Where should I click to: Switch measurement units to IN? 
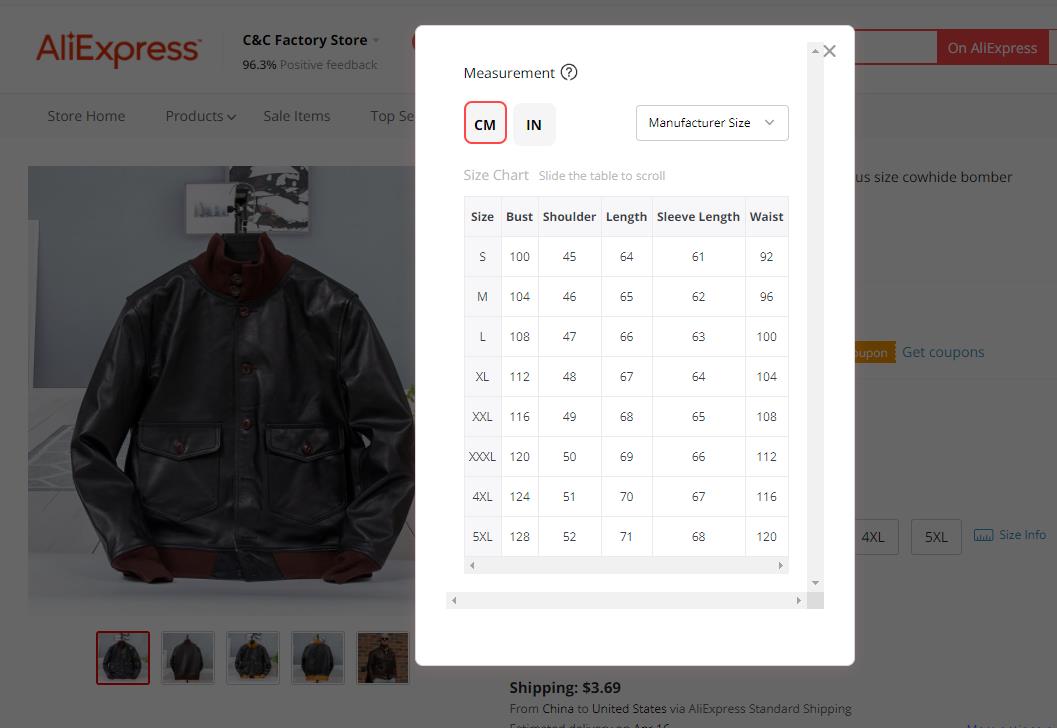(x=534, y=124)
